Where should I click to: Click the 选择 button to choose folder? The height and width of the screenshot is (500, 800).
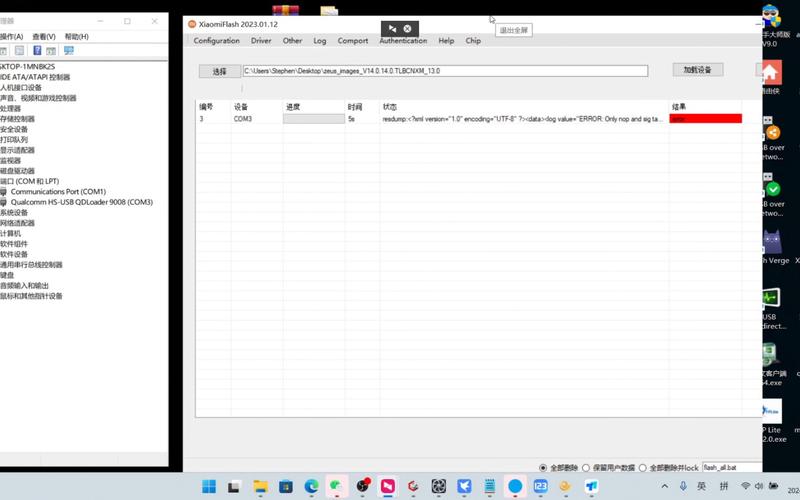point(219,71)
